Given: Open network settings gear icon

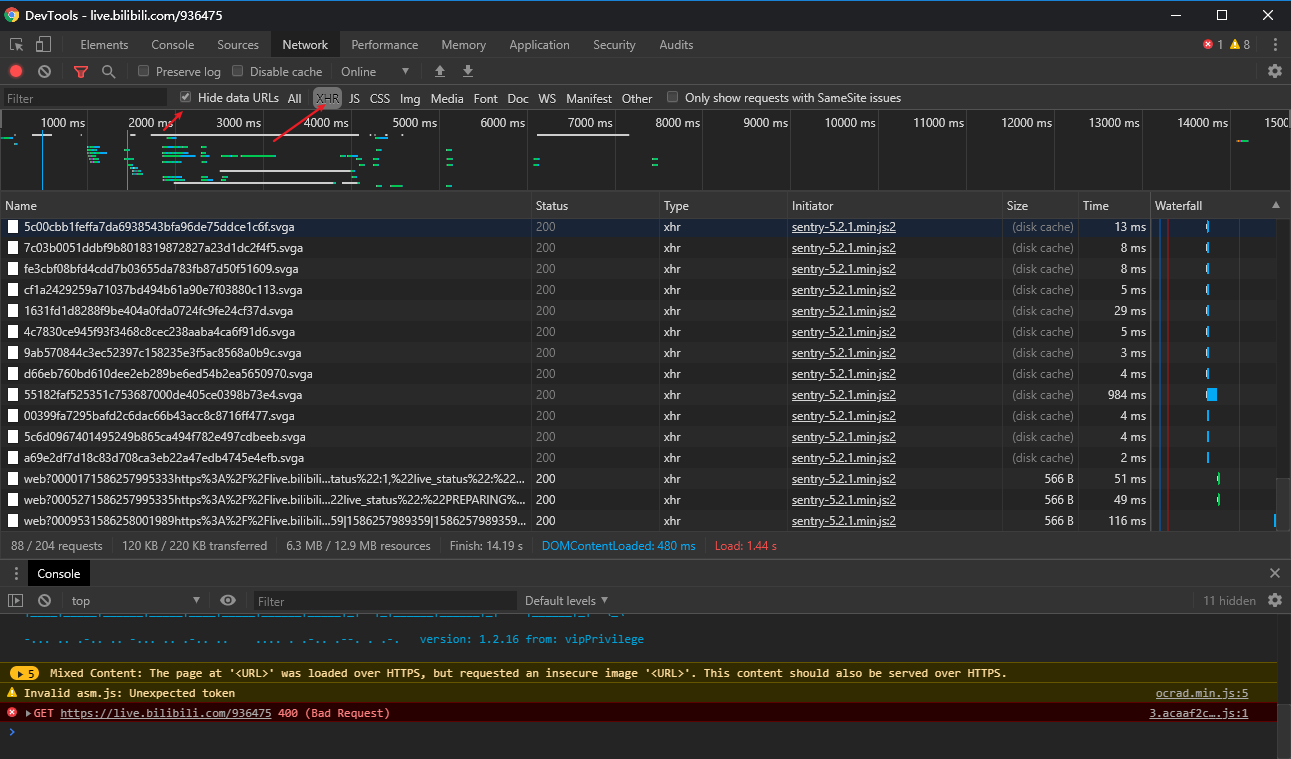Looking at the screenshot, I should [x=1274, y=72].
